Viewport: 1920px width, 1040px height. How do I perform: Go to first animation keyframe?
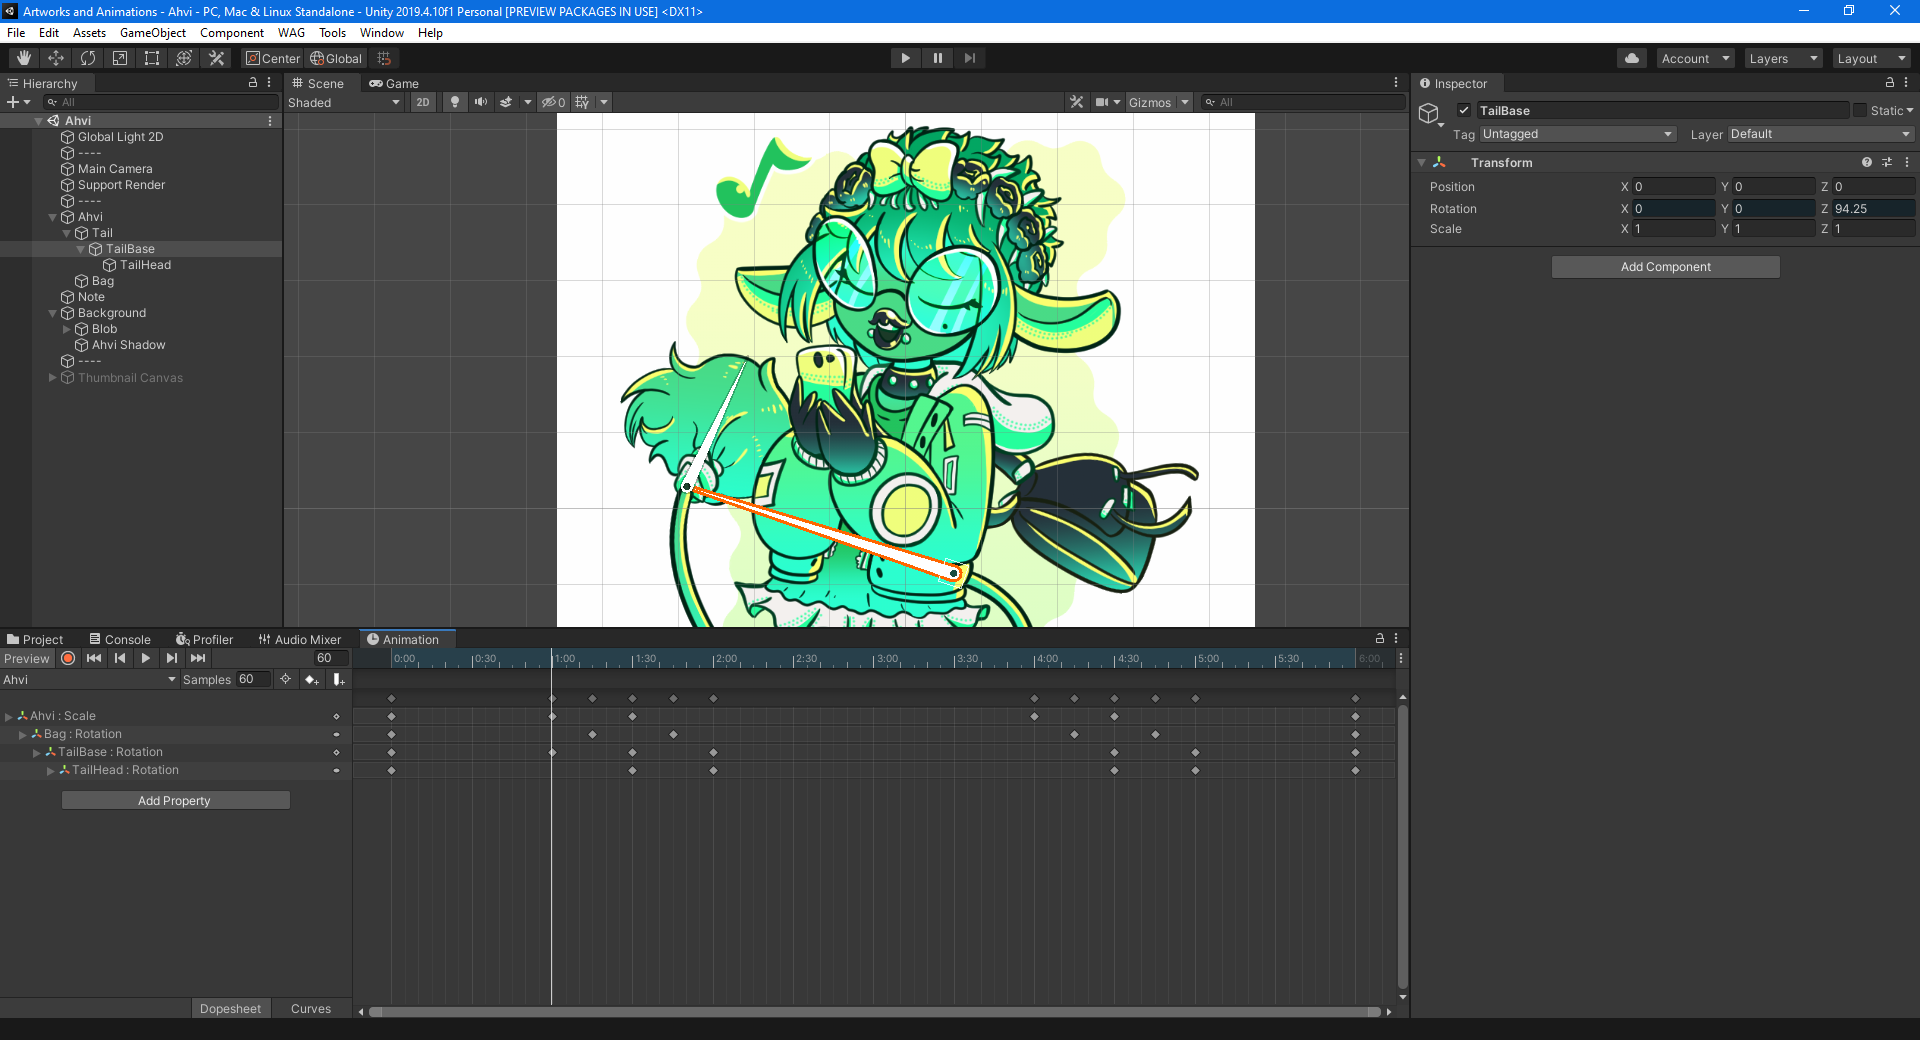click(x=94, y=658)
